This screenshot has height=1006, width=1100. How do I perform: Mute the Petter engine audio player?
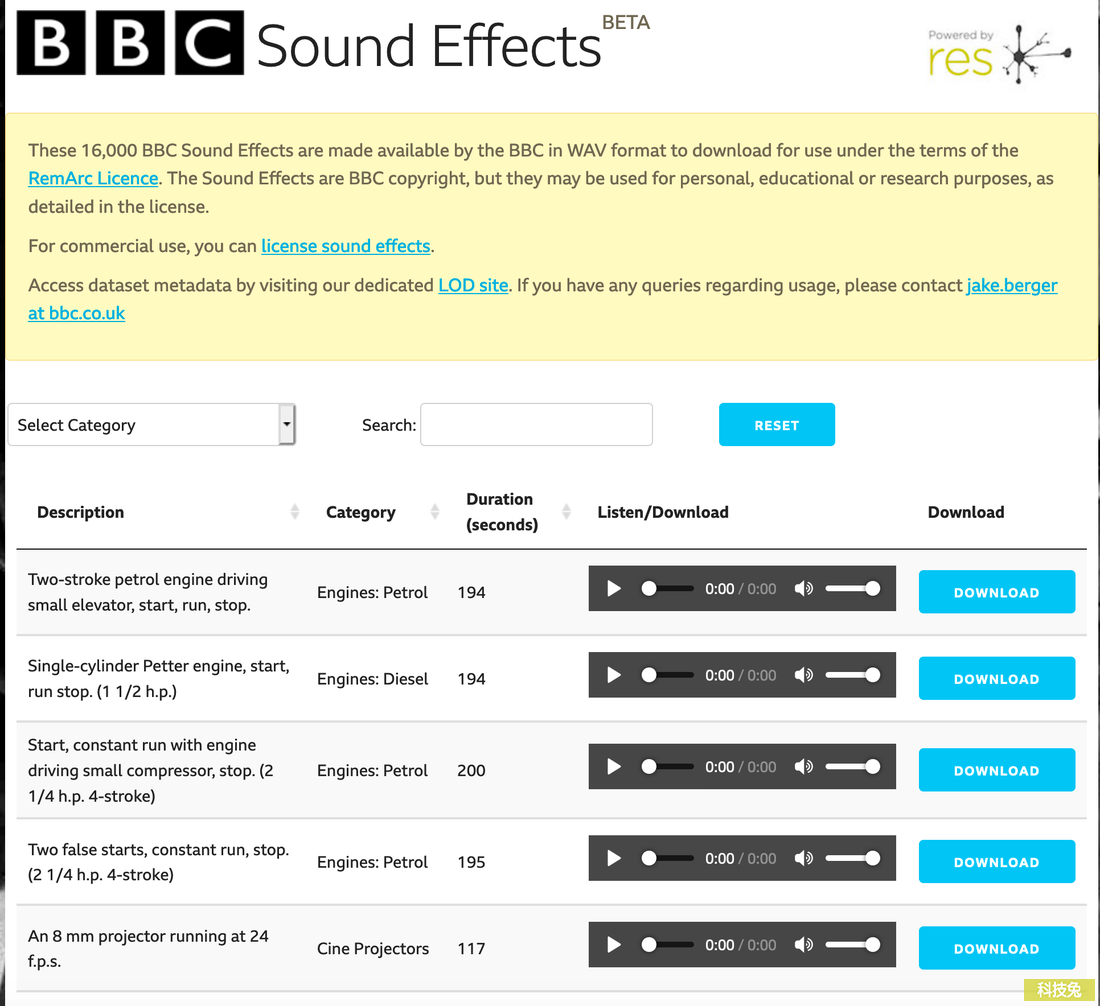point(804,675)
